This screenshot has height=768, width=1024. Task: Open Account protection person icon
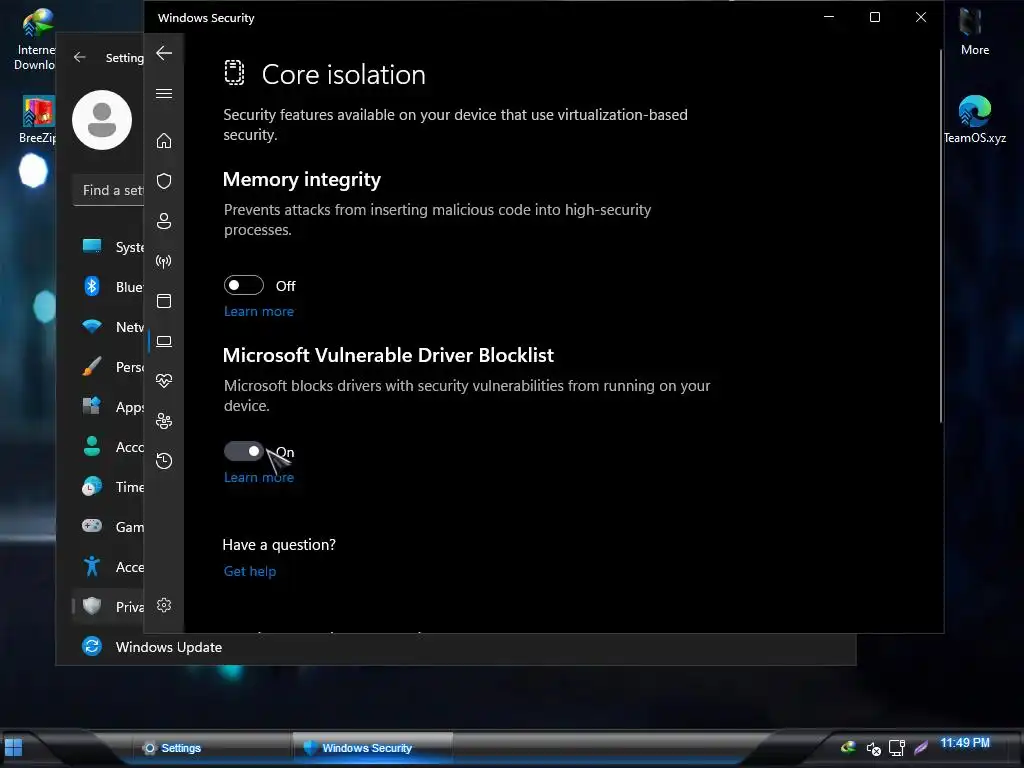pos(164,221)
